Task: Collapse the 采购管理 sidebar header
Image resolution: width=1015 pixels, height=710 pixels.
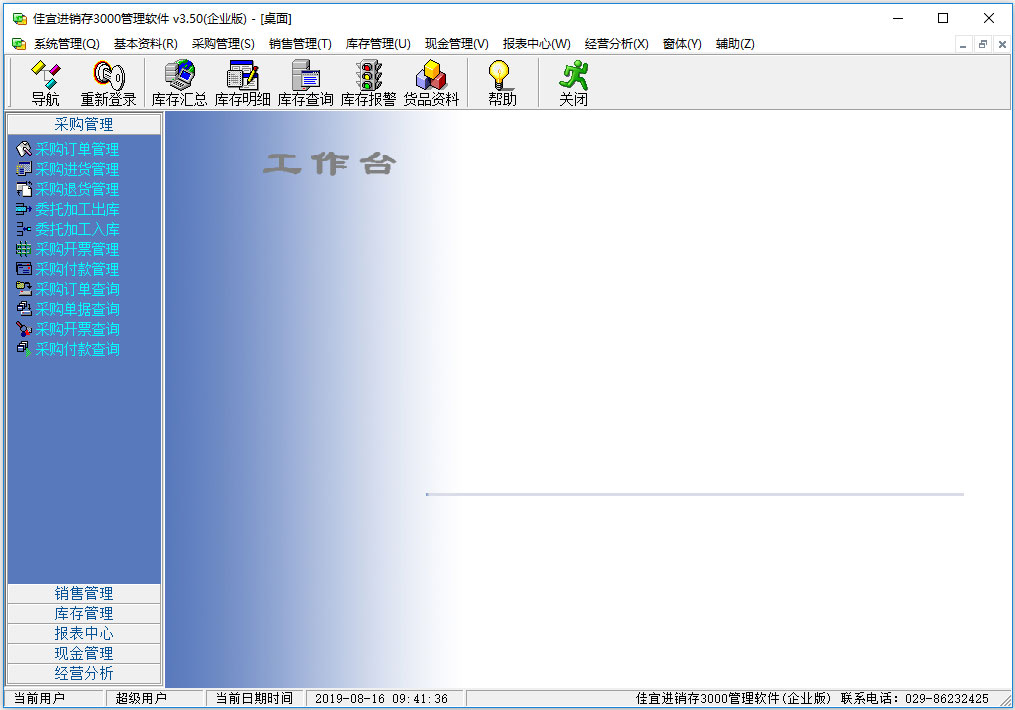Action: [84, 124]
